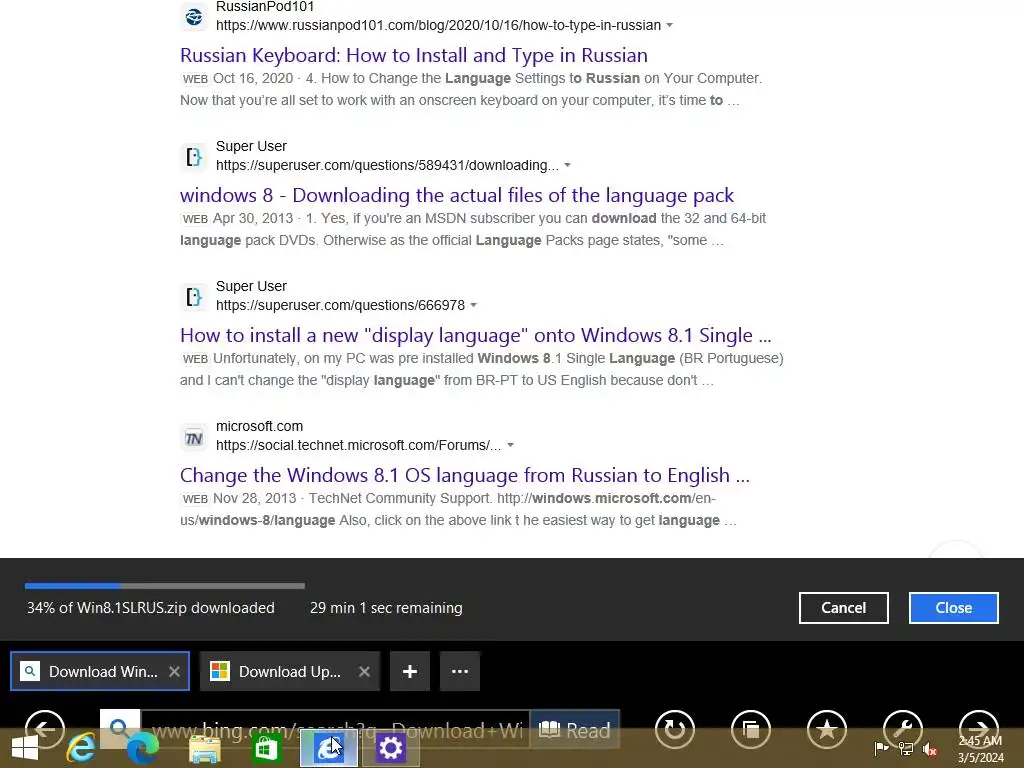This screenshot has height=768, width=1024.
Task: Open the Windows Store taskbar icon
Action: pyautogui.click(x=266, y=748)
